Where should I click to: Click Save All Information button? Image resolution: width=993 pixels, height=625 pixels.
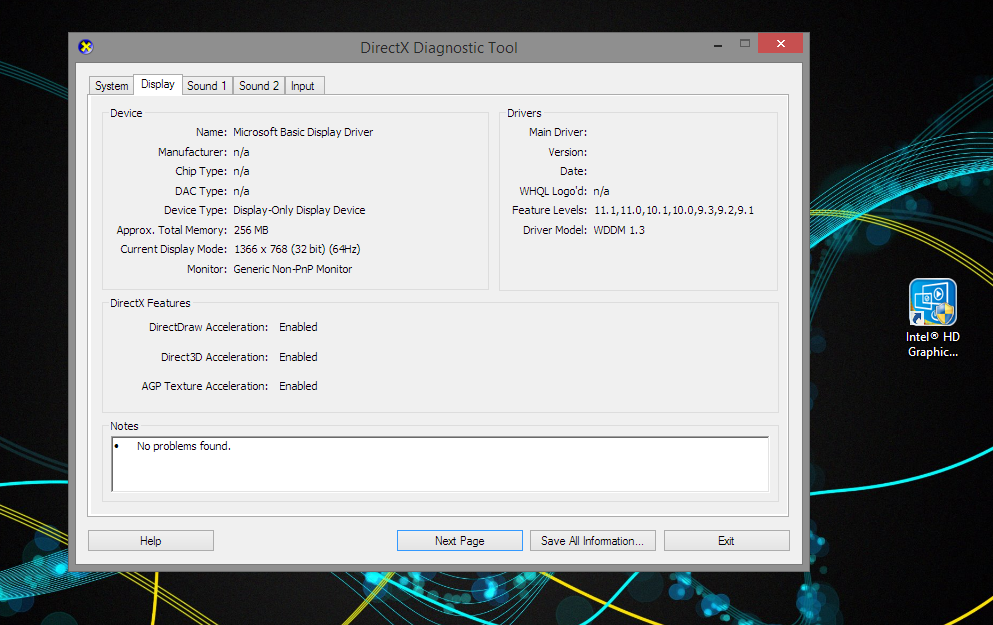pyautogui.click(x=593, y=541)
